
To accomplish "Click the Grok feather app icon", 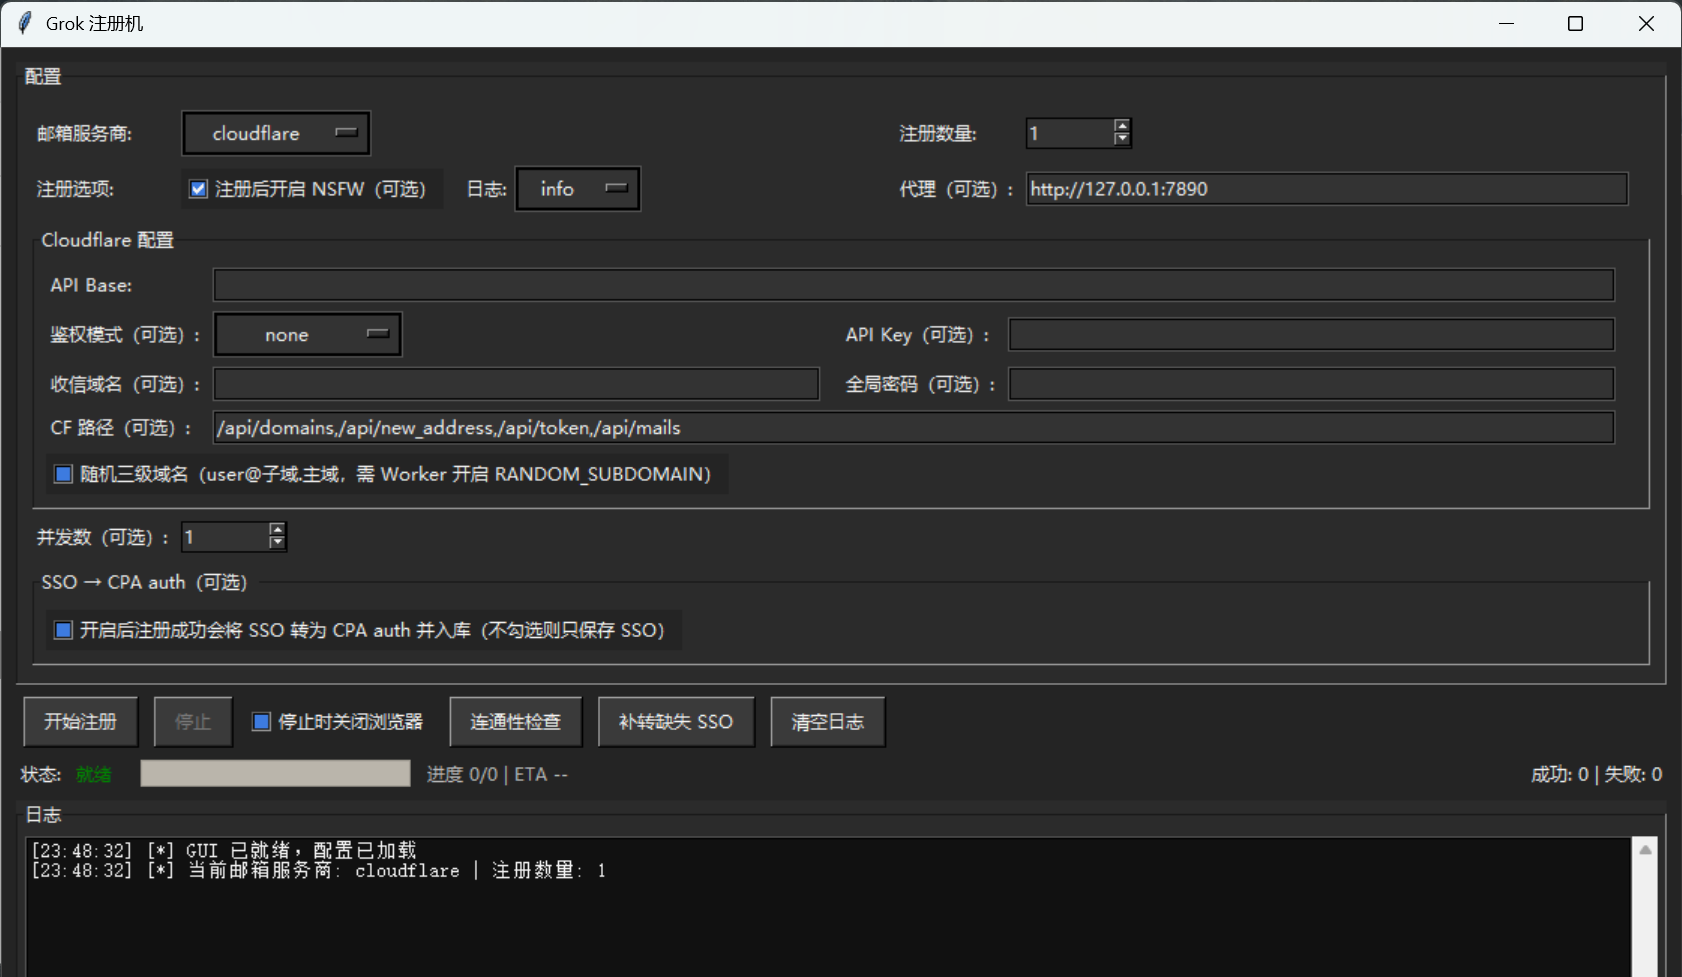I will (x=24, y=23).
